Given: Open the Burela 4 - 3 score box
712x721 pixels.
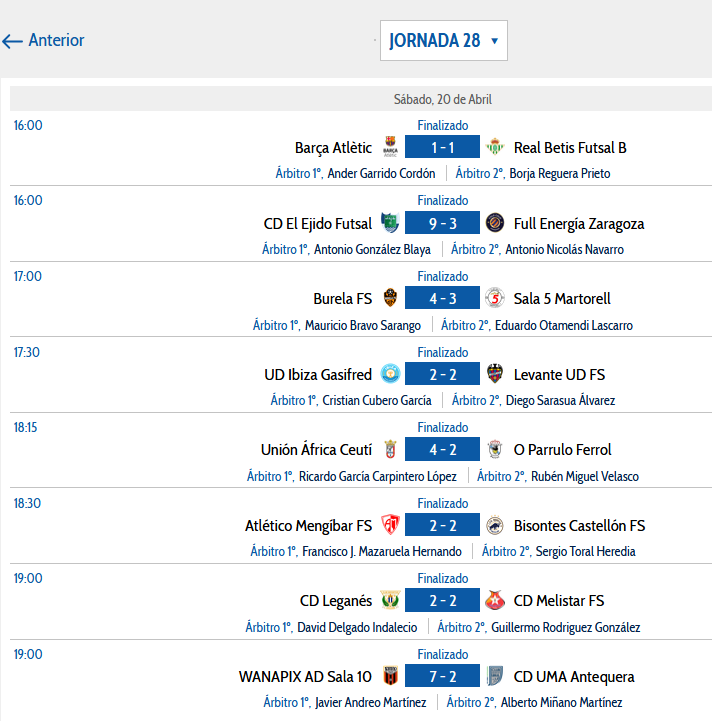Looking at the screenshot, I should coord(443,298).
